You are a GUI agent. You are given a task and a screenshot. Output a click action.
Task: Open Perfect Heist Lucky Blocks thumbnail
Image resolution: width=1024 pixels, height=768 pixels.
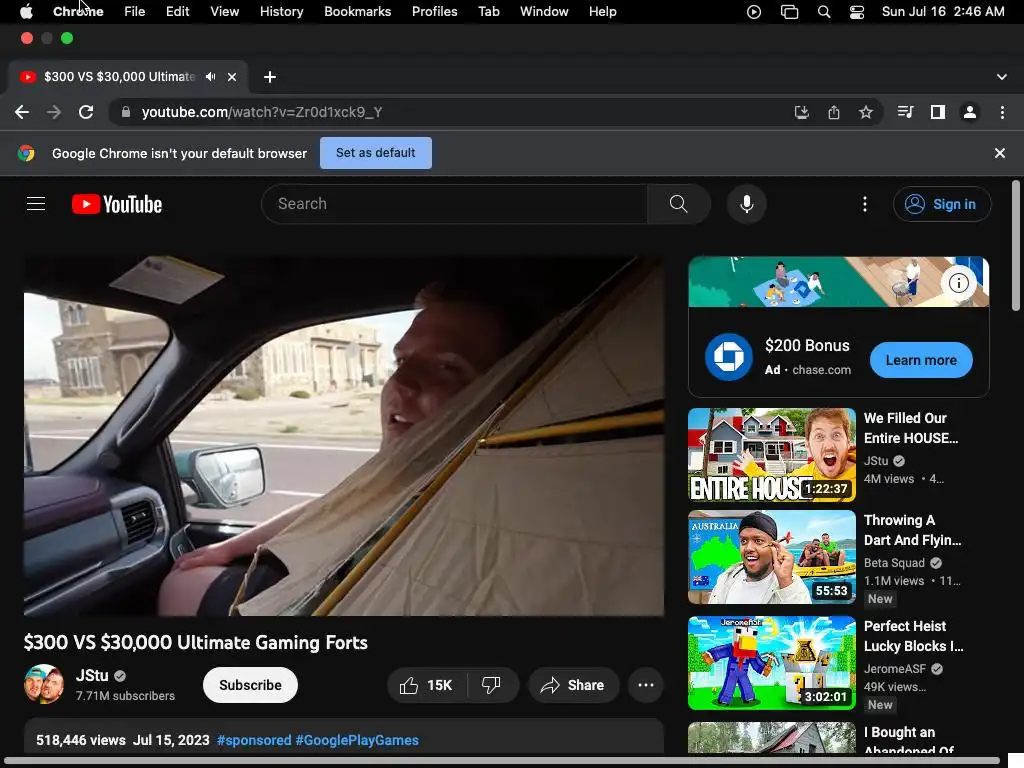(x=772, y=663)
